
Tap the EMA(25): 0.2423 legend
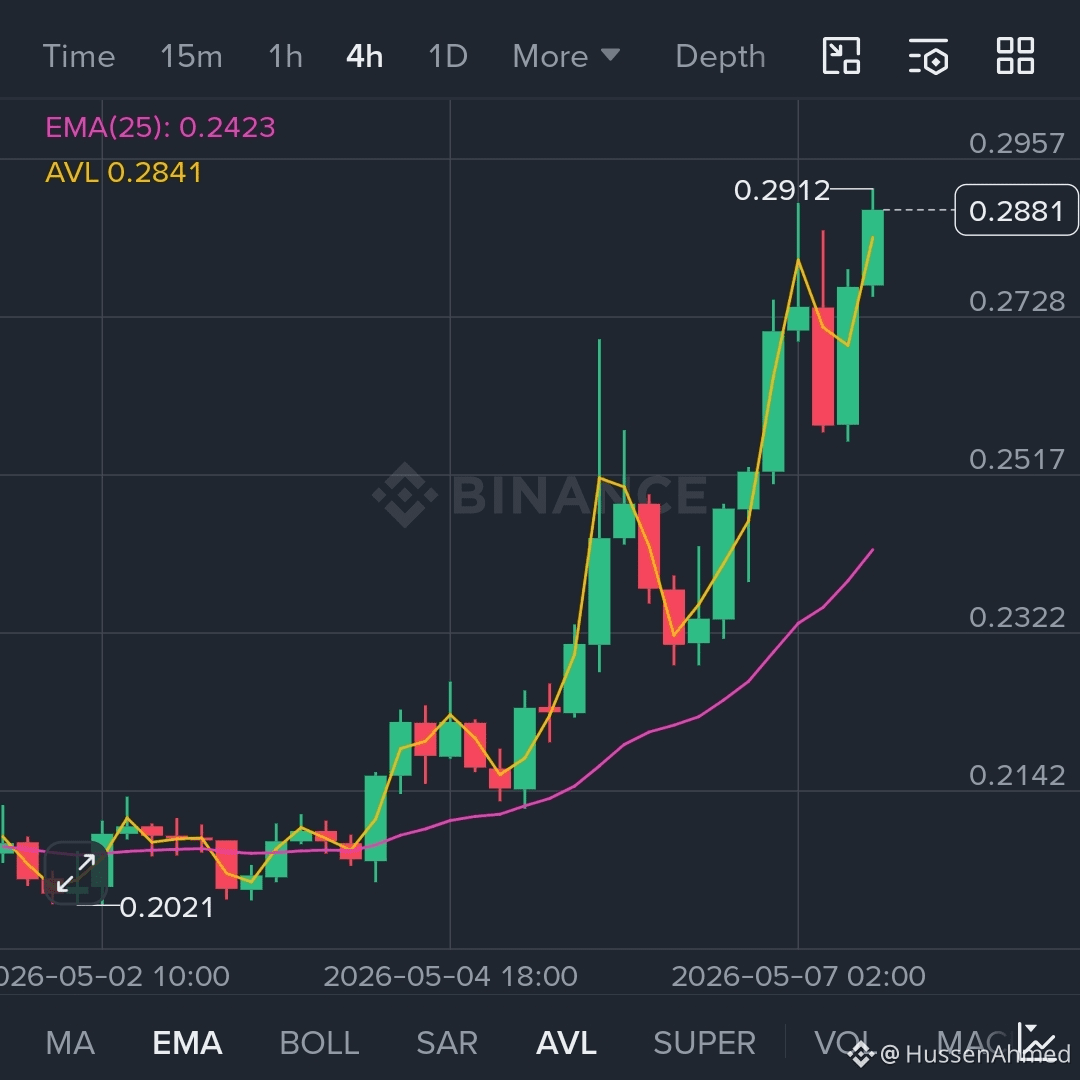(x=160, y=127)
